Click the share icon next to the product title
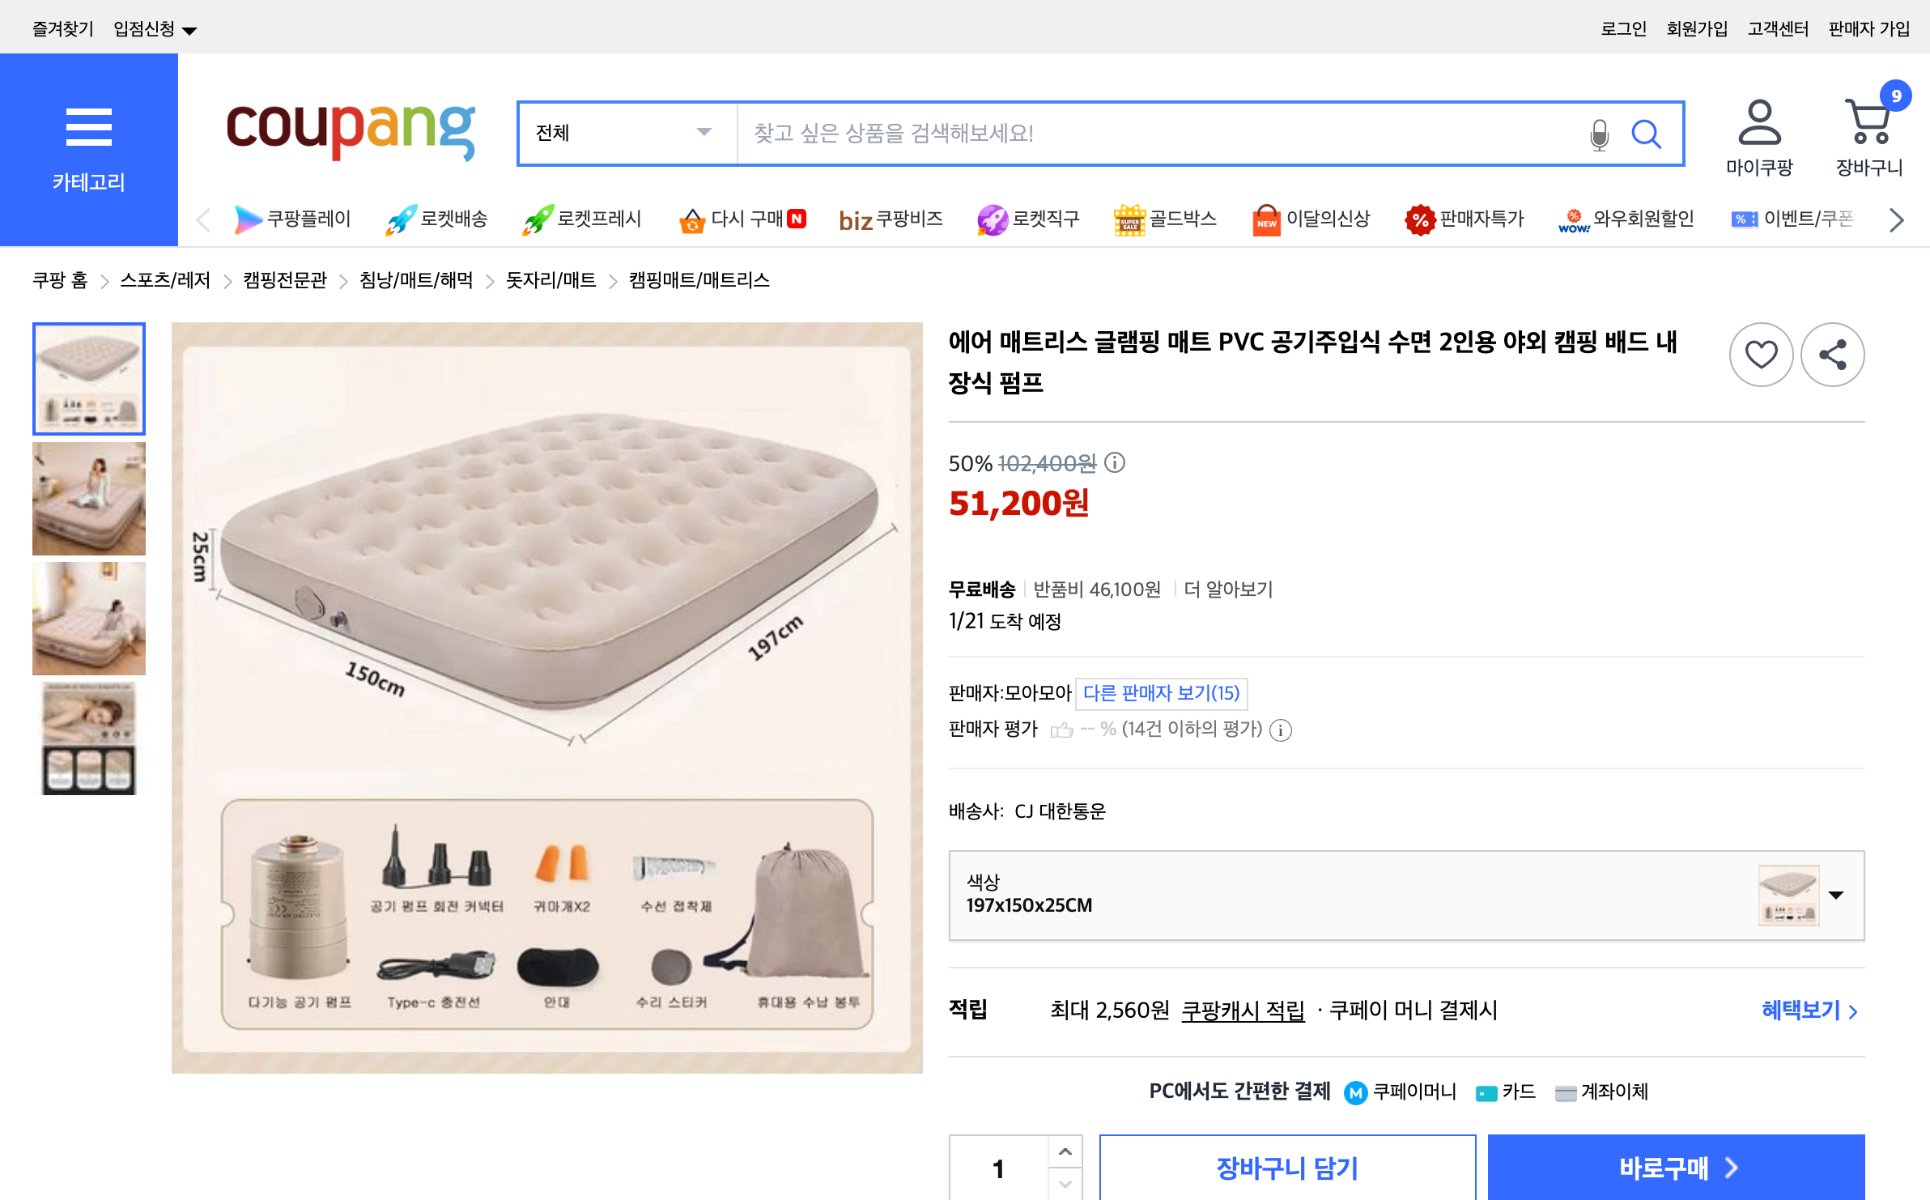 coord(1833,354)
